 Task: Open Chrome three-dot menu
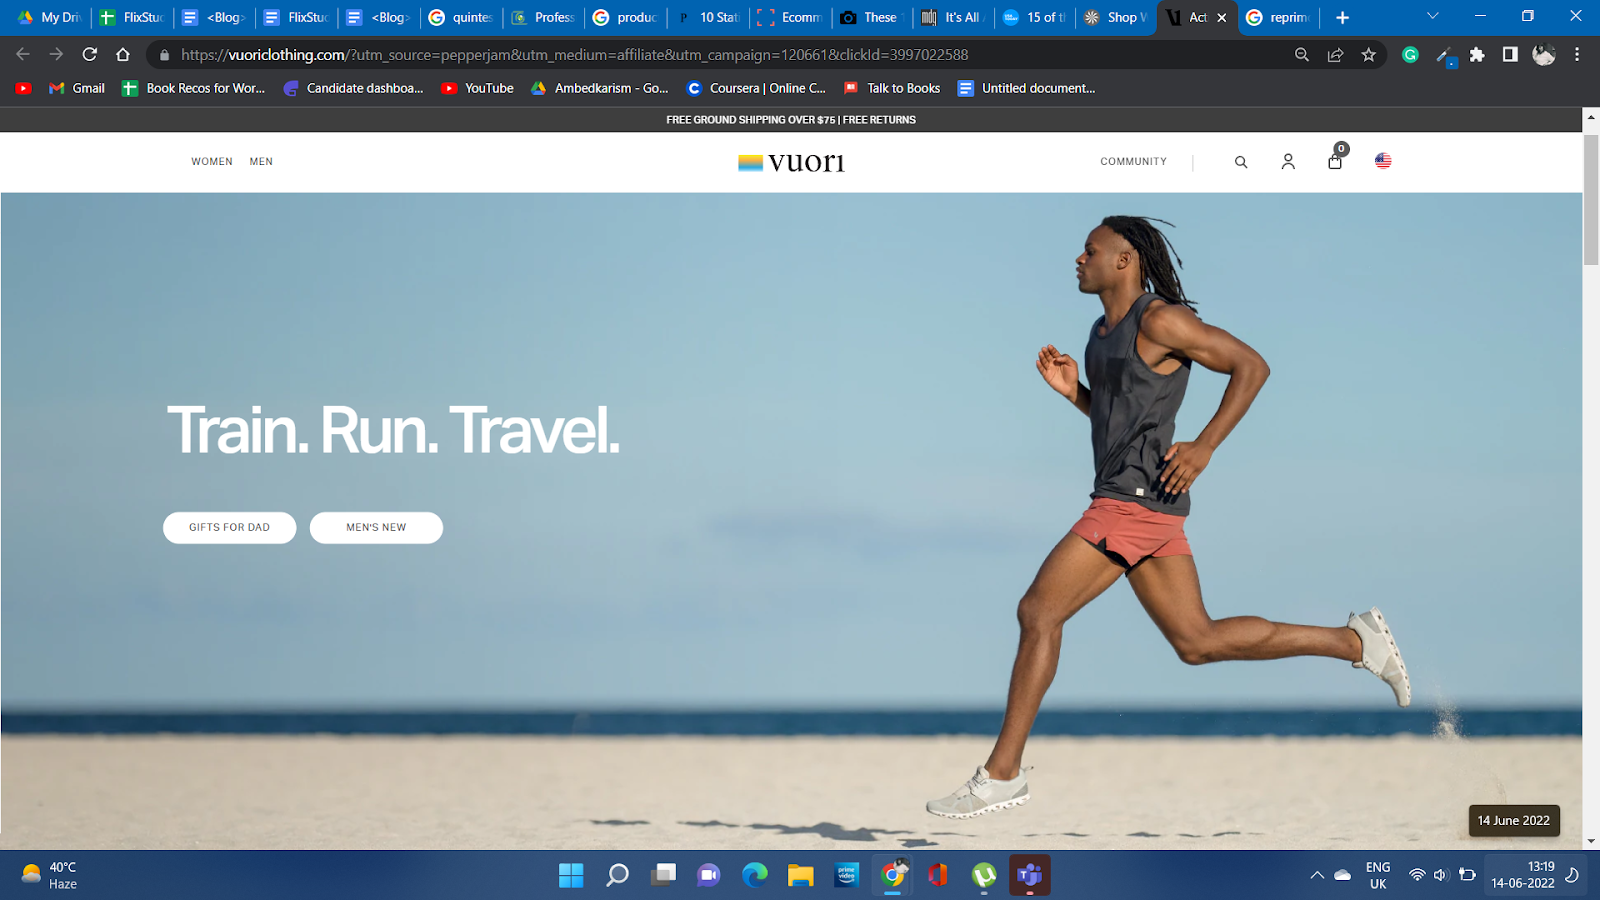click(1577, 55)
